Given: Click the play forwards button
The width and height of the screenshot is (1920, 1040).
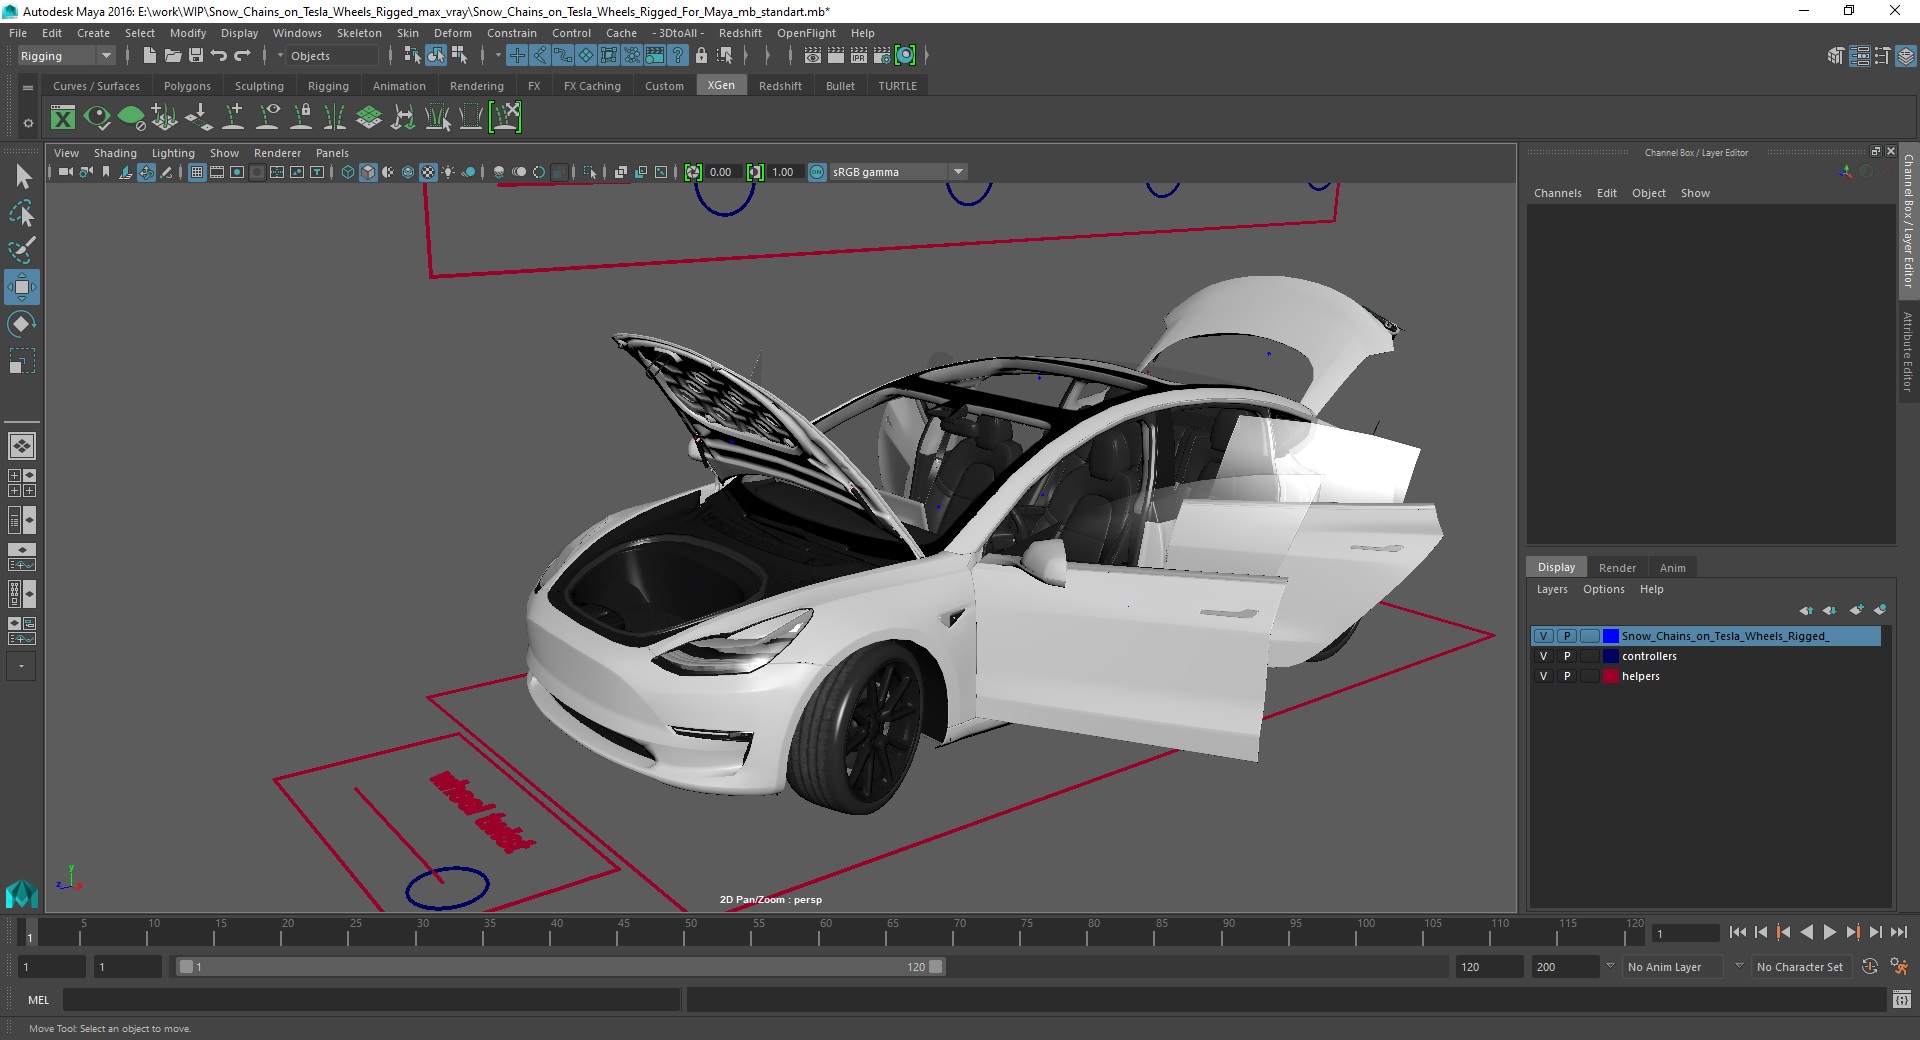Looking at the screenshot, I should [x=1829, y=932].
